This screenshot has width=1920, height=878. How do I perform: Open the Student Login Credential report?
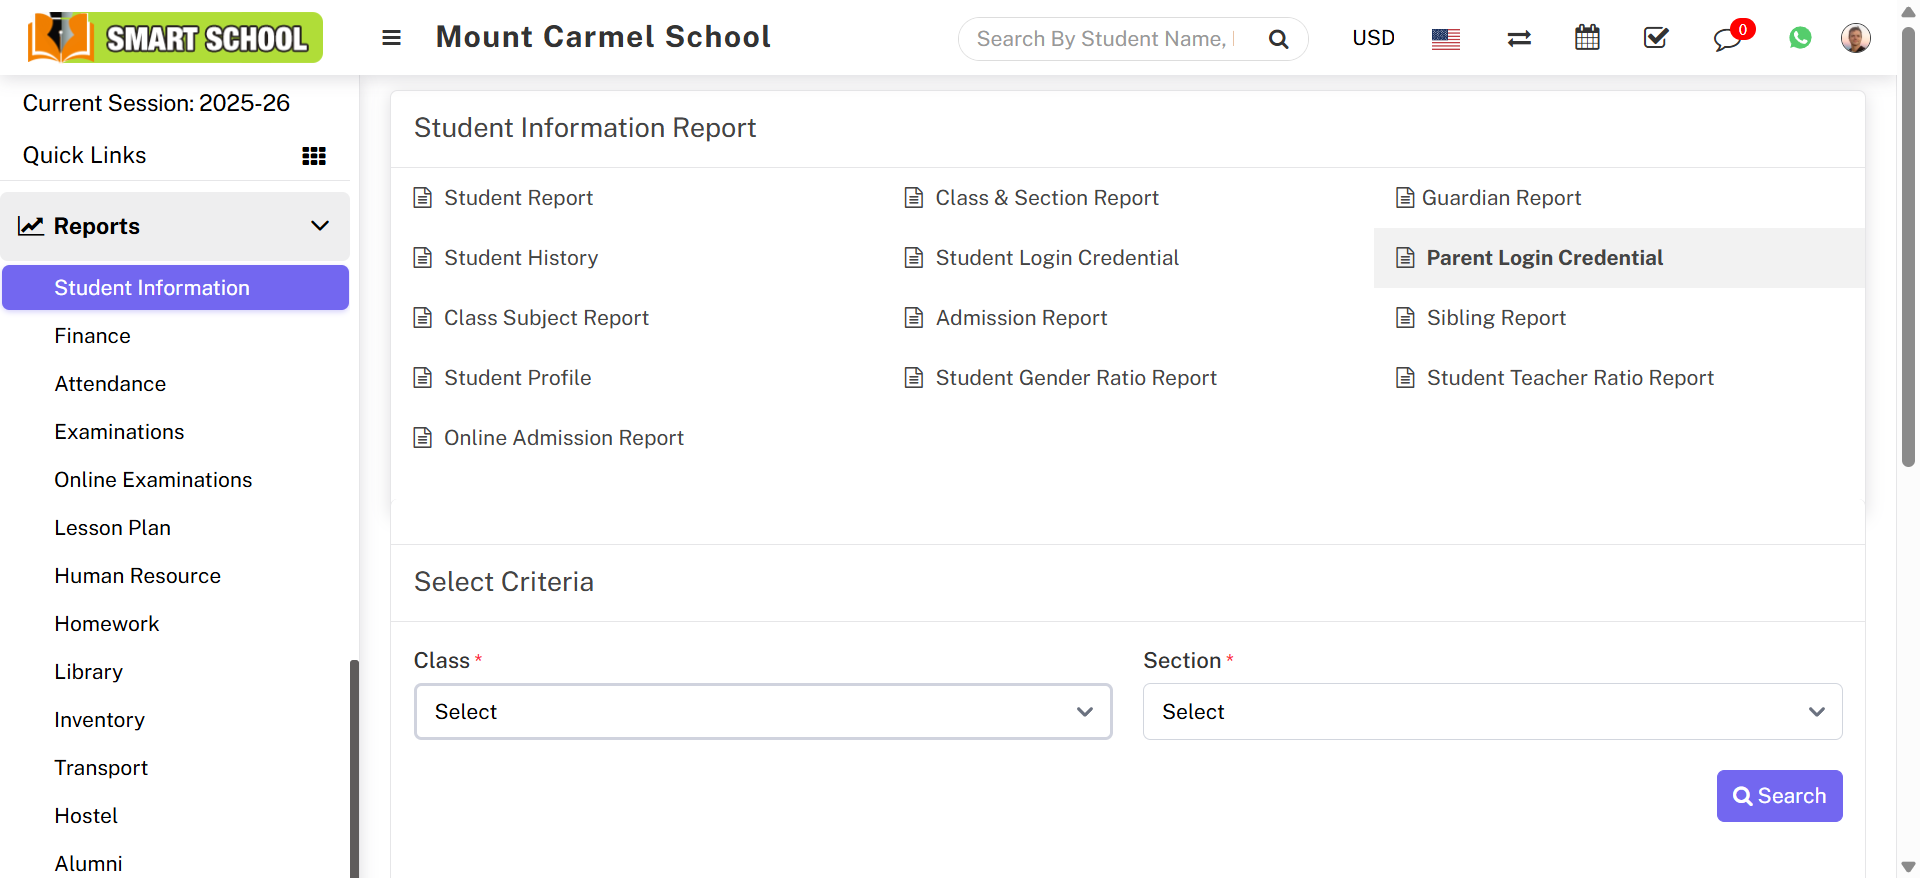pyautogui.click(x=1056, y=258)
